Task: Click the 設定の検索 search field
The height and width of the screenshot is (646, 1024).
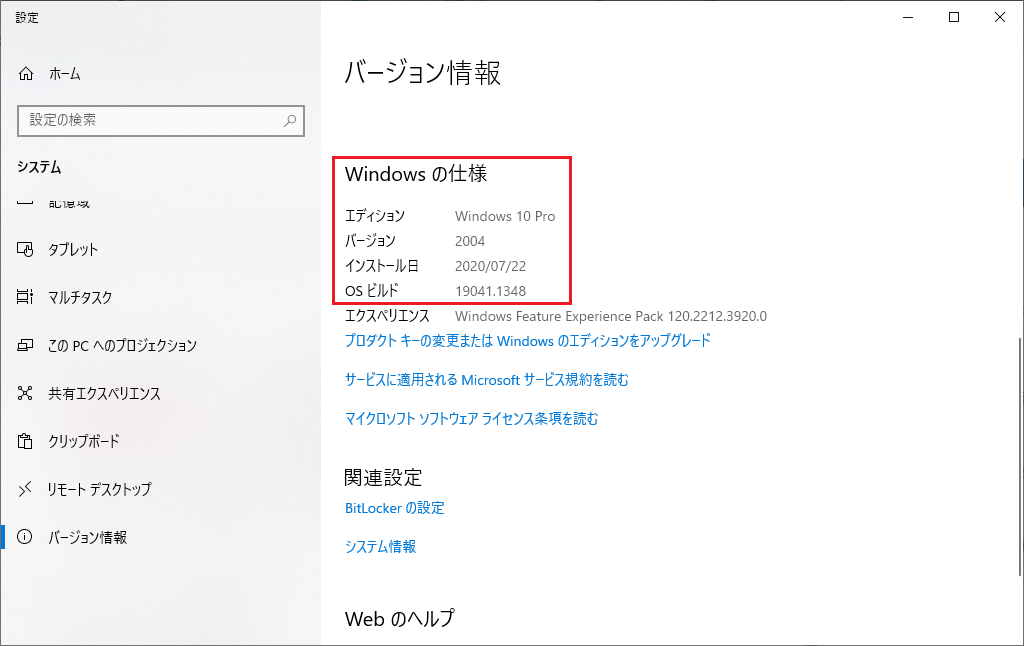Action: coord(150,120)
